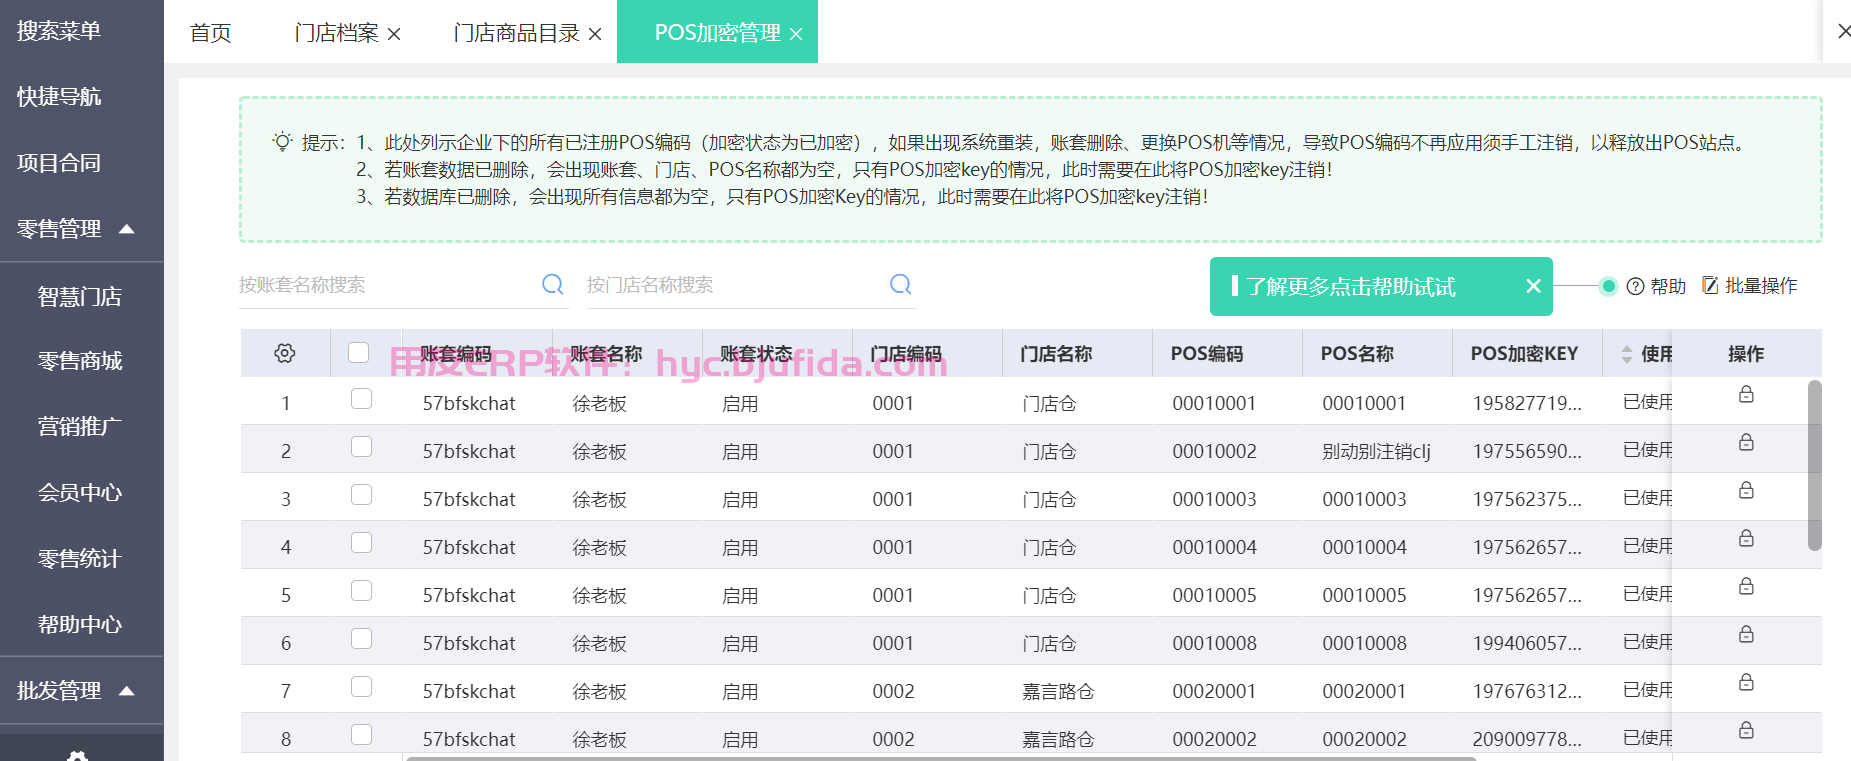Image resolution: width=1851 pixels, height=761 pixels.
Task: Open 营销推广 submenu item
Action: 80,427
